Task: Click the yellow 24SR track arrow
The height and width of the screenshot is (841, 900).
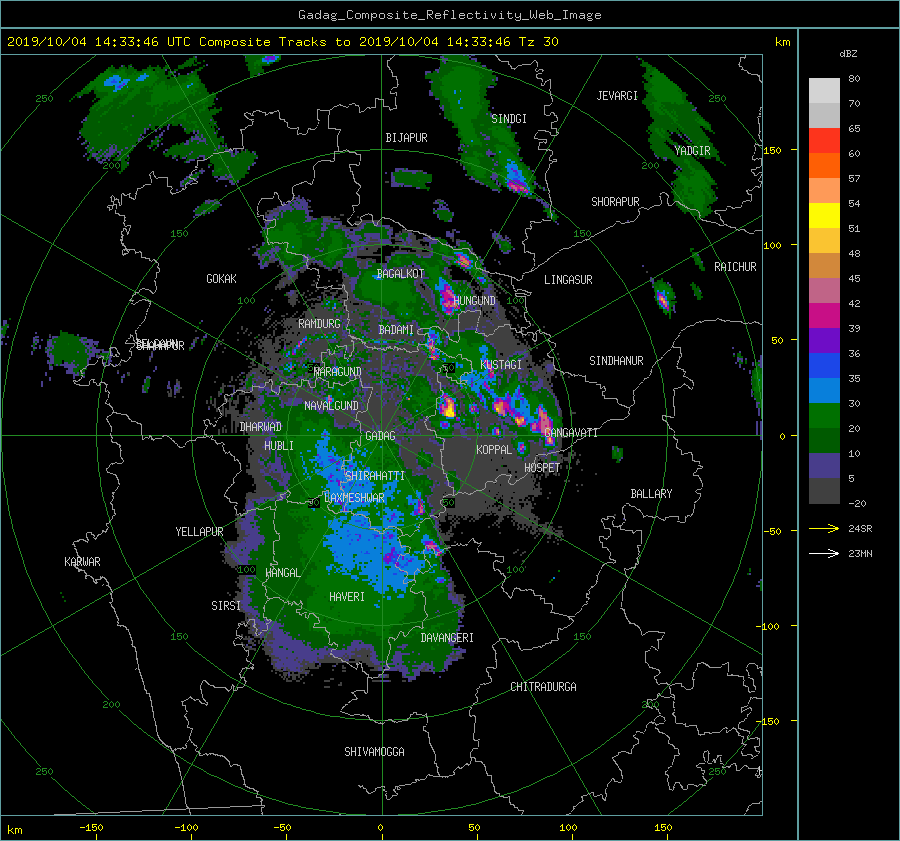Action: 824,529
